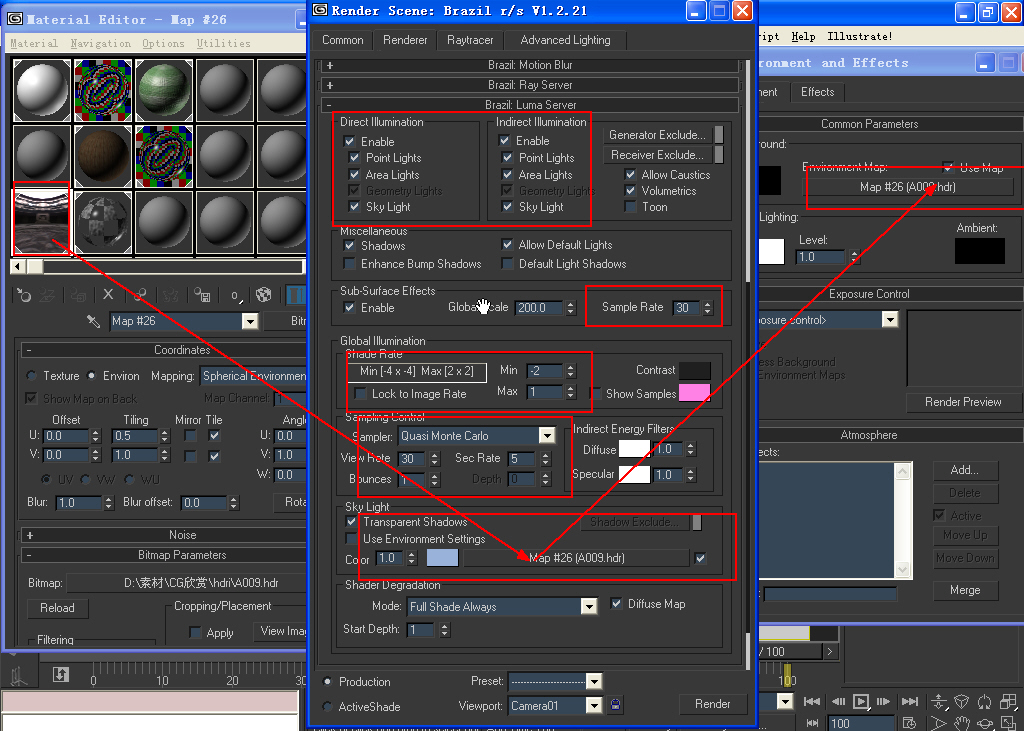Click the Make Unique icon in Material Editor
Viewport: 1024px width, 731px height.
click(170, 295)
